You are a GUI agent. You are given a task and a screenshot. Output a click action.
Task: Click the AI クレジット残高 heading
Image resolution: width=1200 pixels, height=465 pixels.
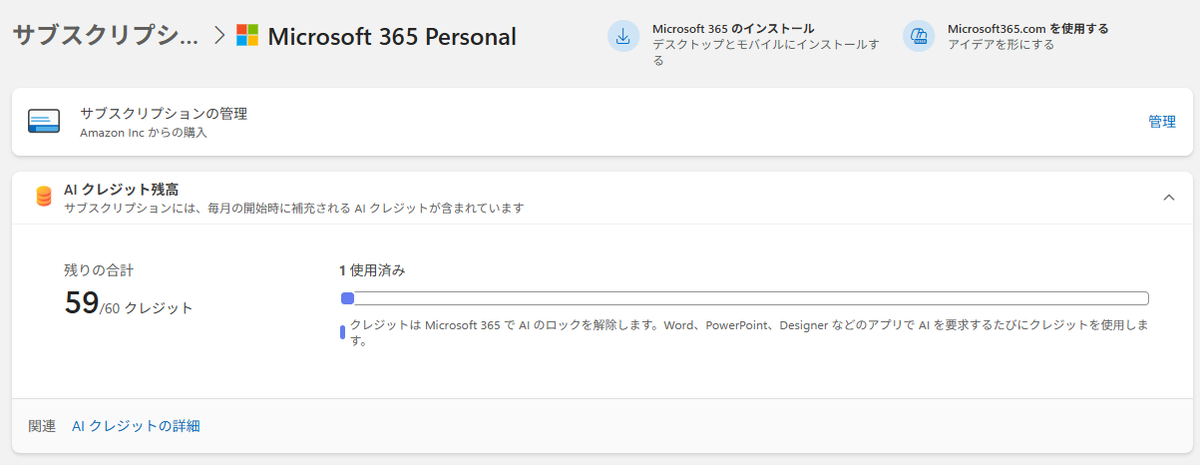click(121, 189)
